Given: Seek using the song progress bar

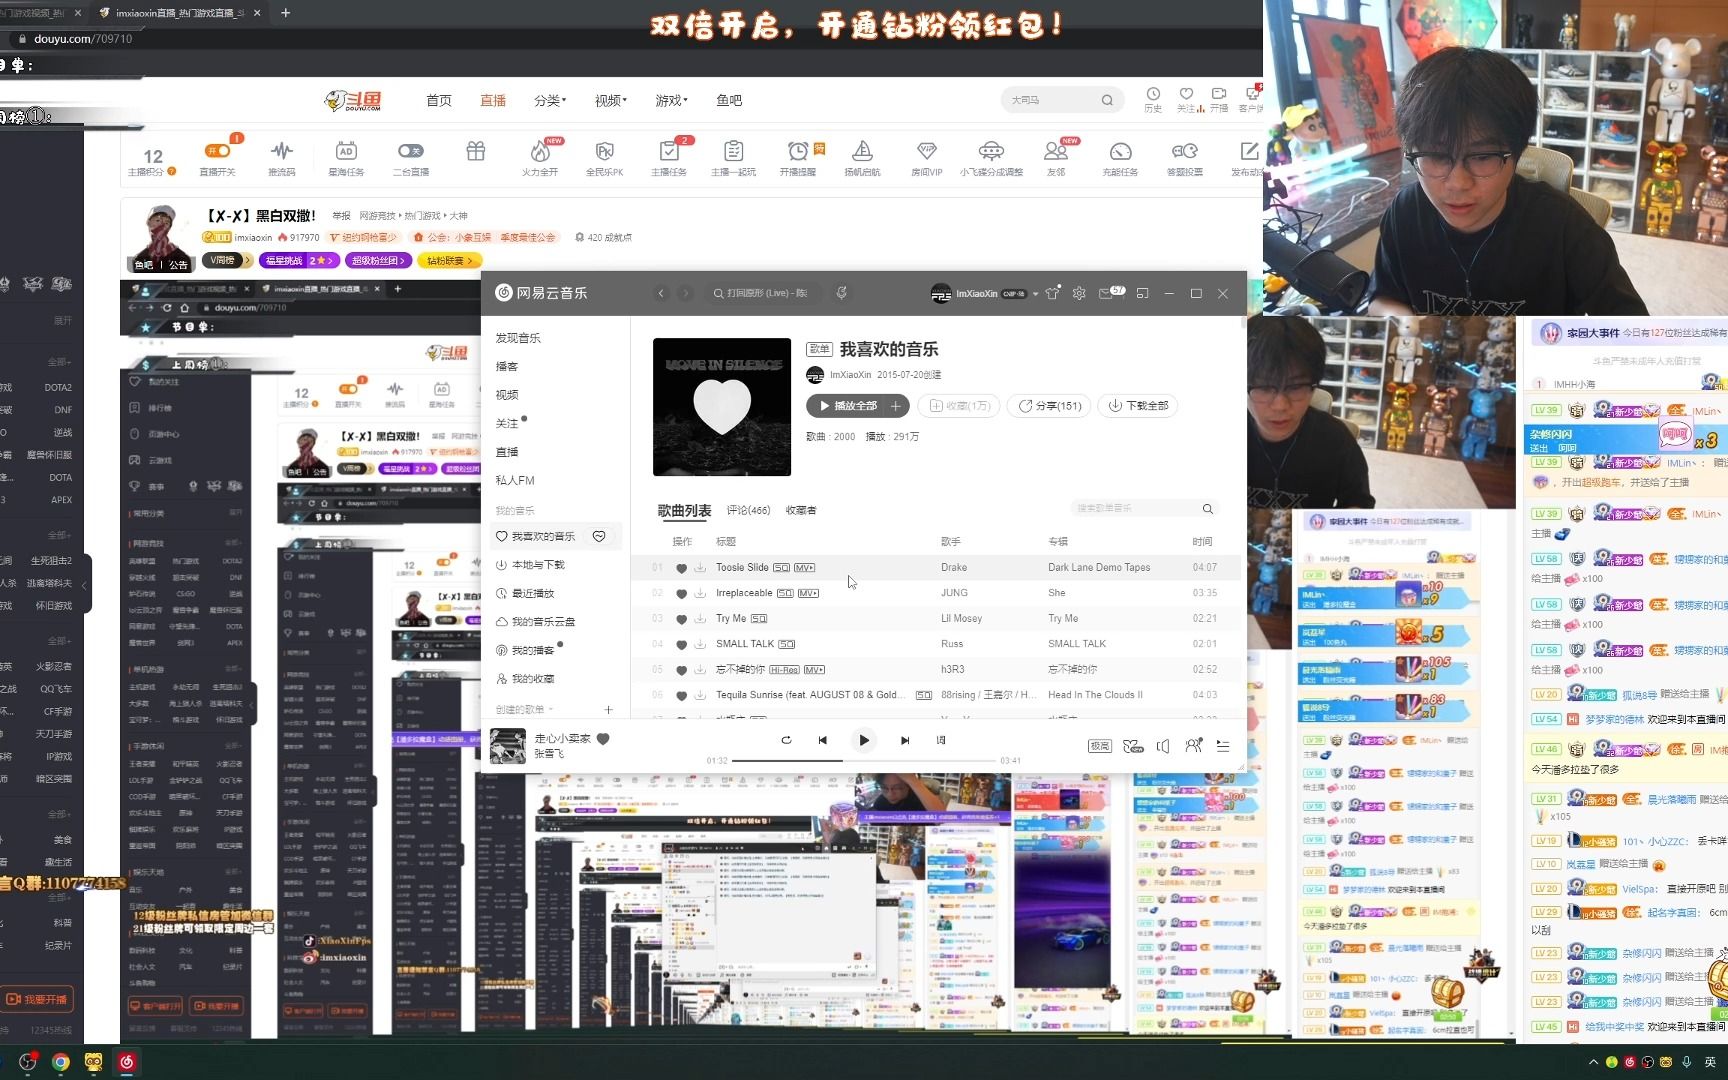Looking at the screenshot, I should coord(864,761).
